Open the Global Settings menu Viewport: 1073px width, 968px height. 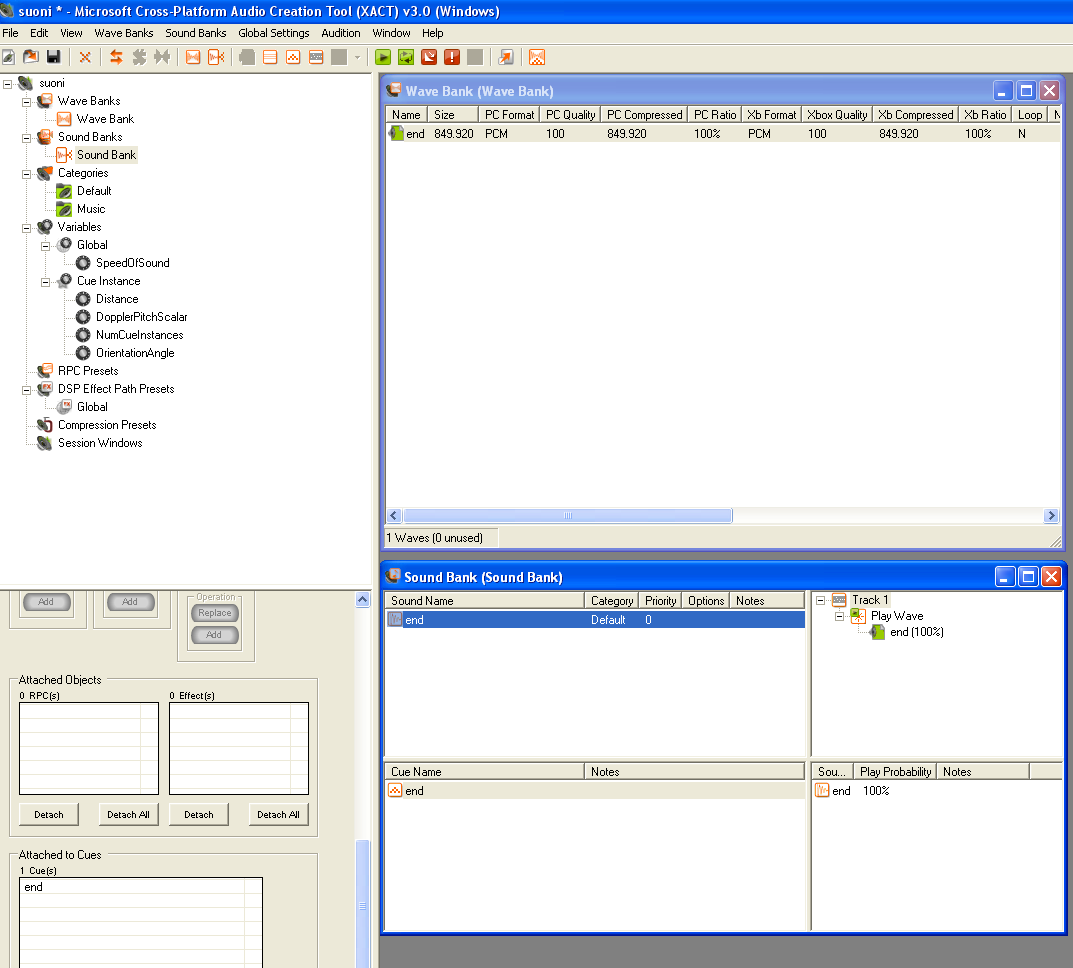(x=274, y=33)
